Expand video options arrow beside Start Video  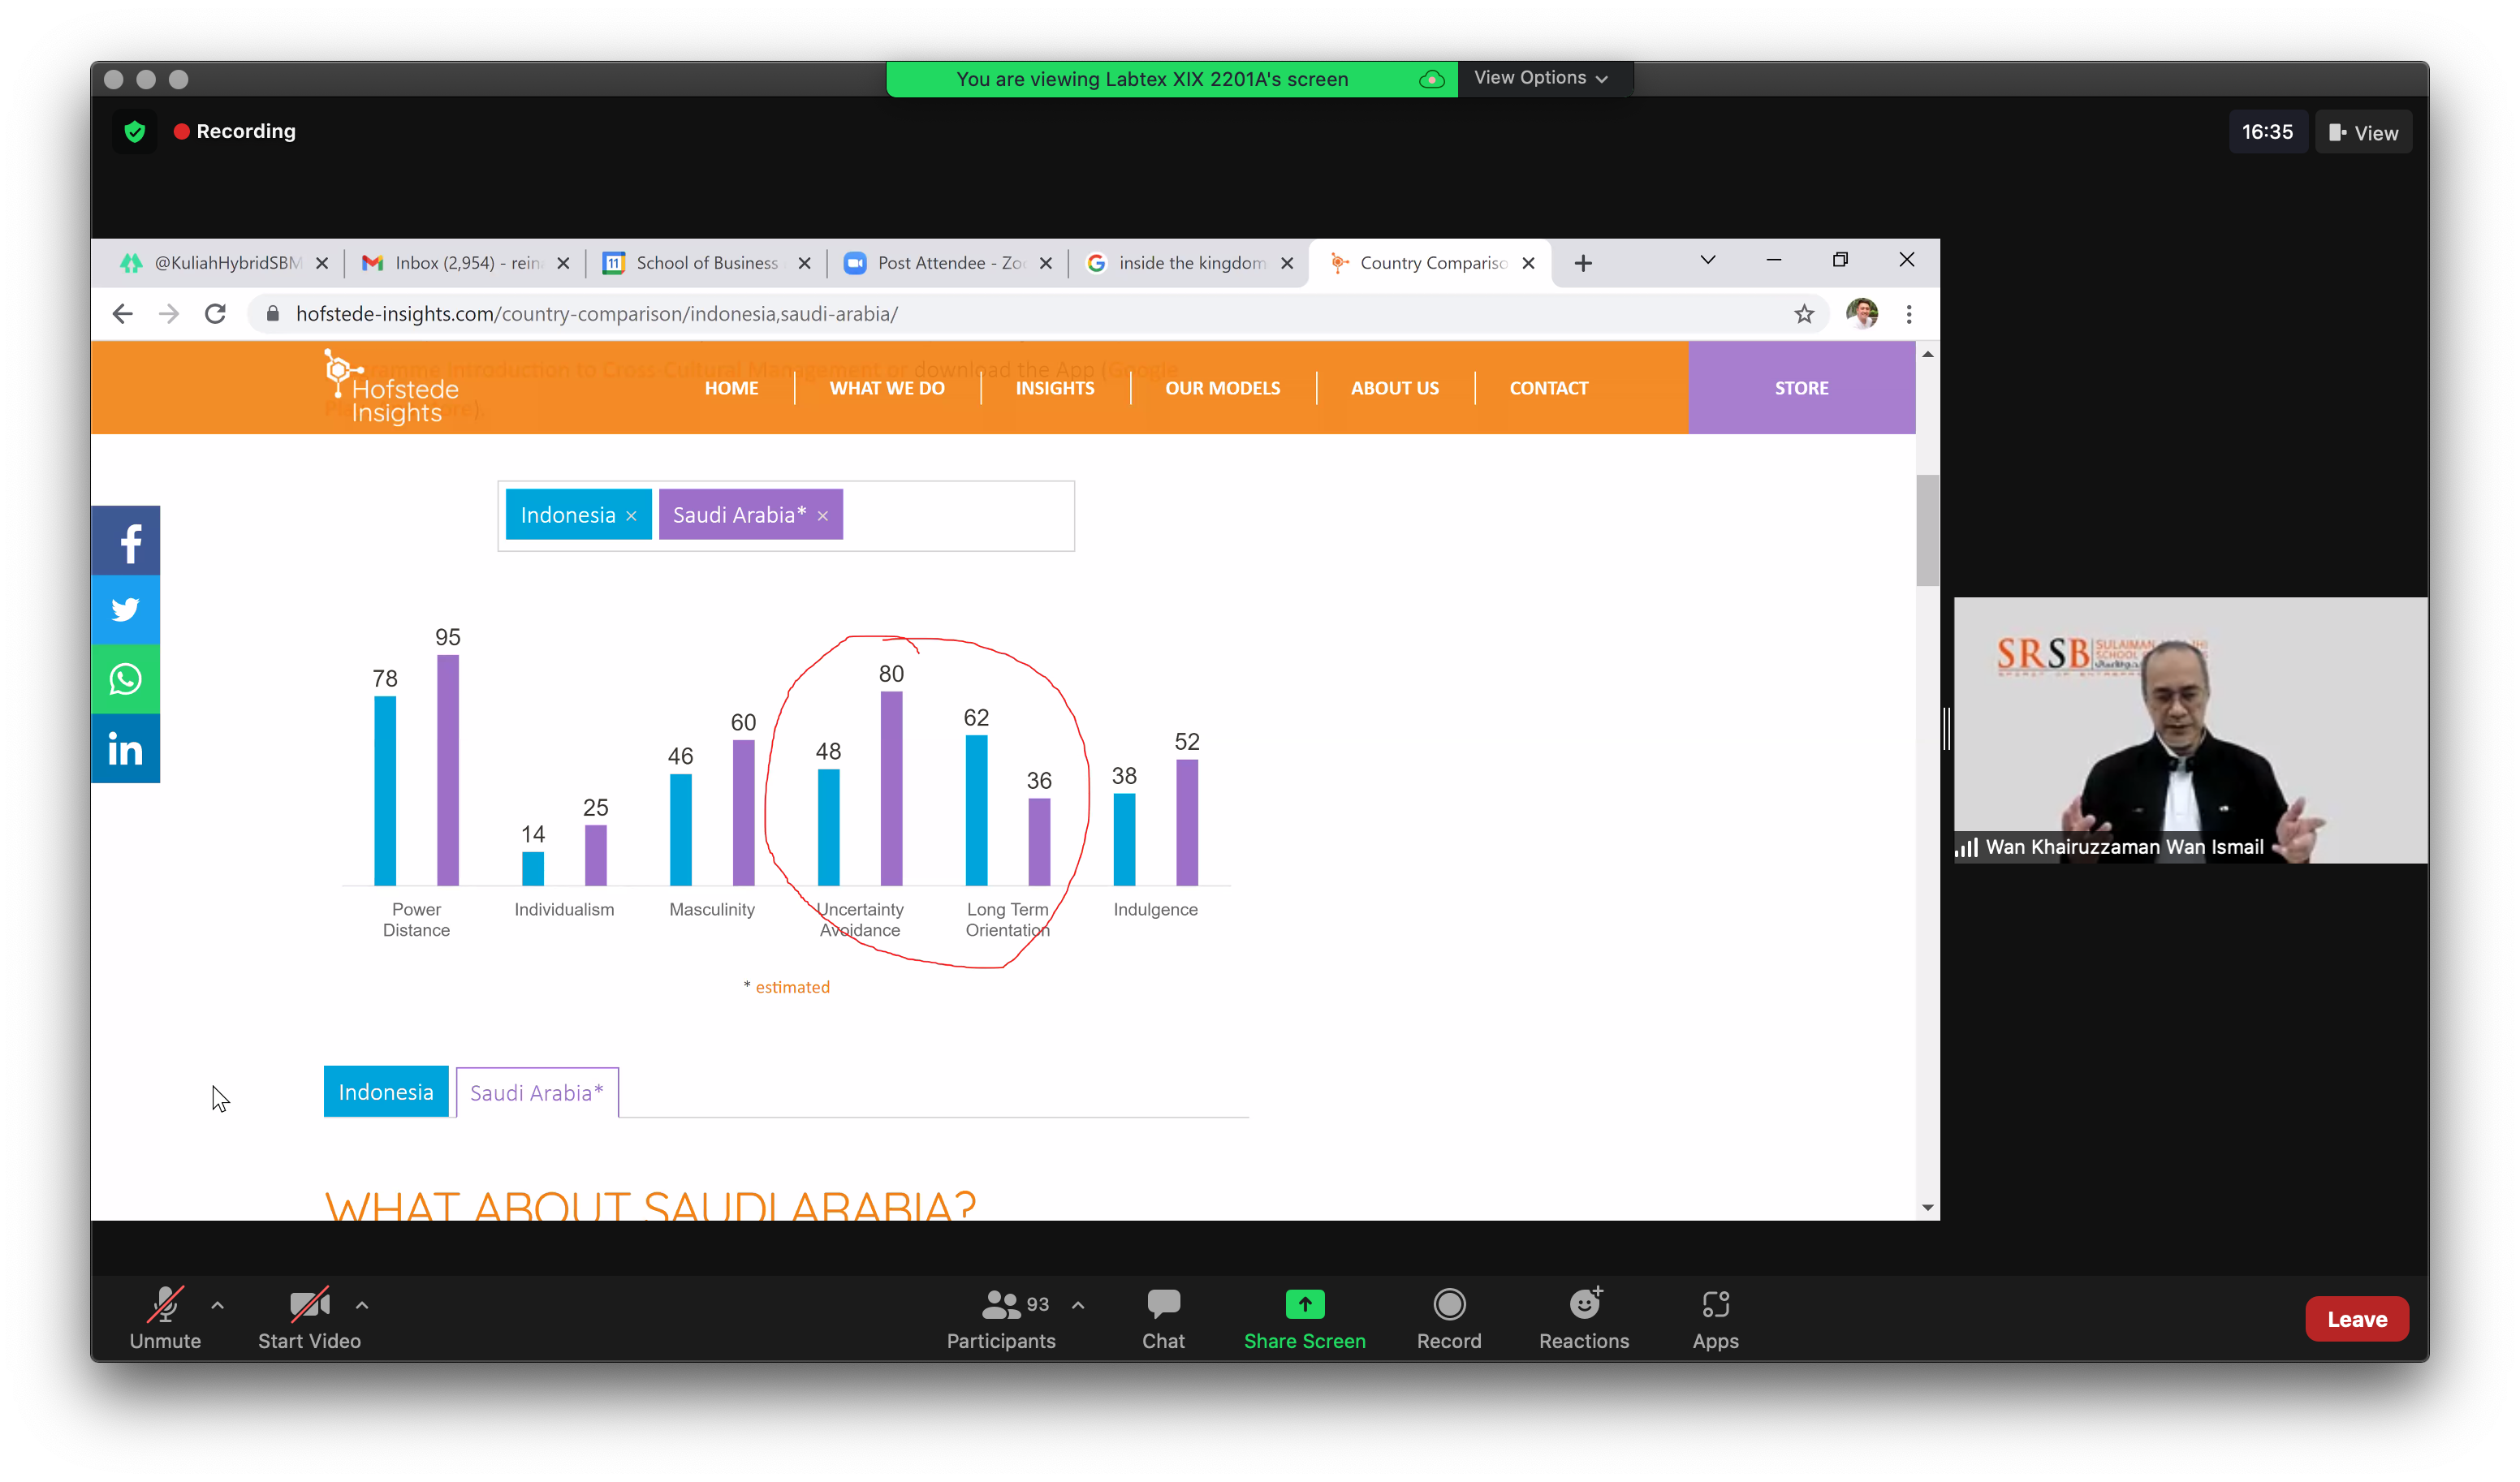point(362,1305)
